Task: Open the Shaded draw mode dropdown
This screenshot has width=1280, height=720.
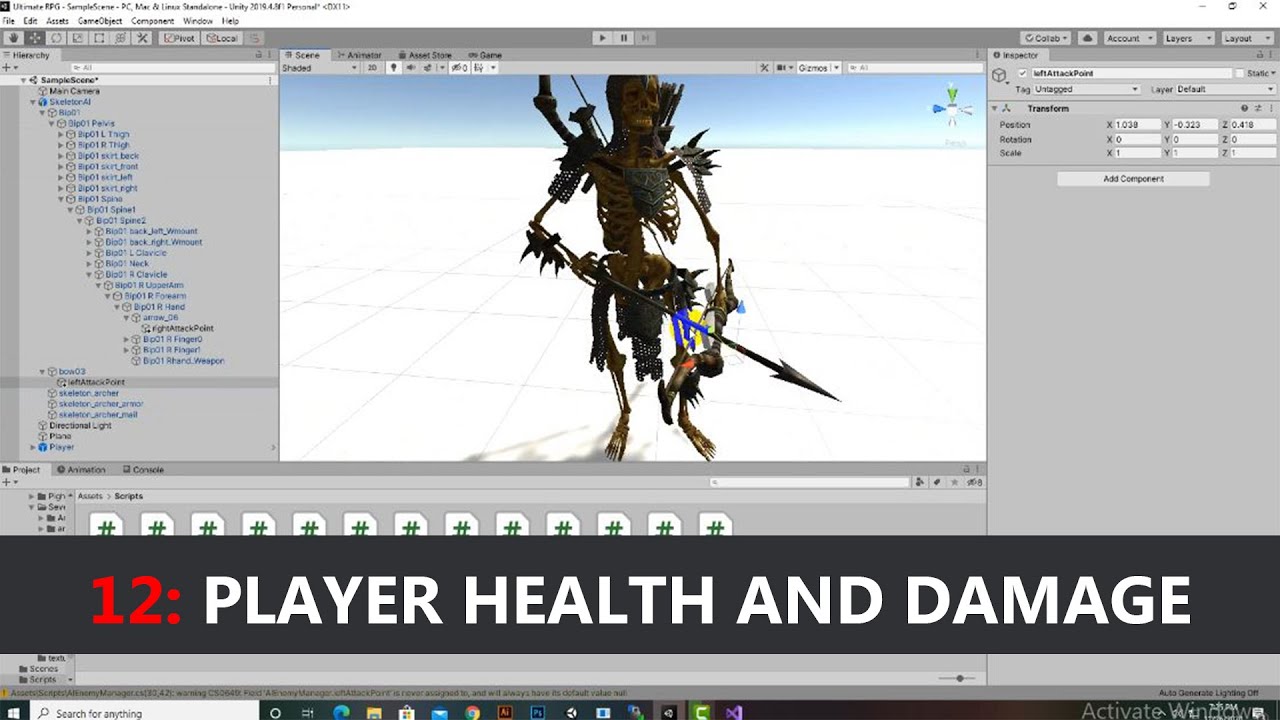Action: click(x=319, y=68)
